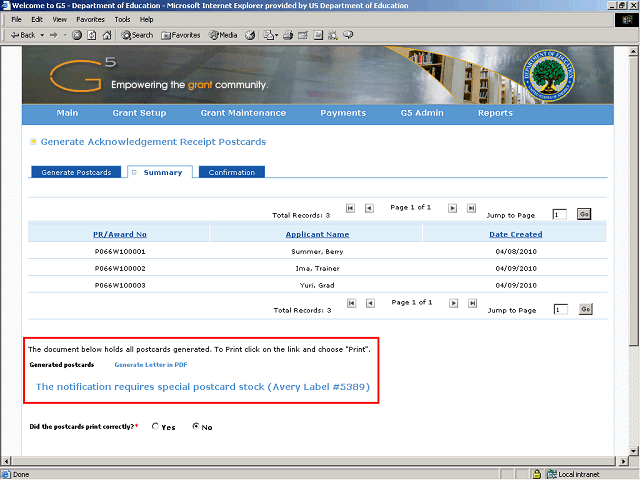Click bottom pager First Page icon

[x=351, y=303]
